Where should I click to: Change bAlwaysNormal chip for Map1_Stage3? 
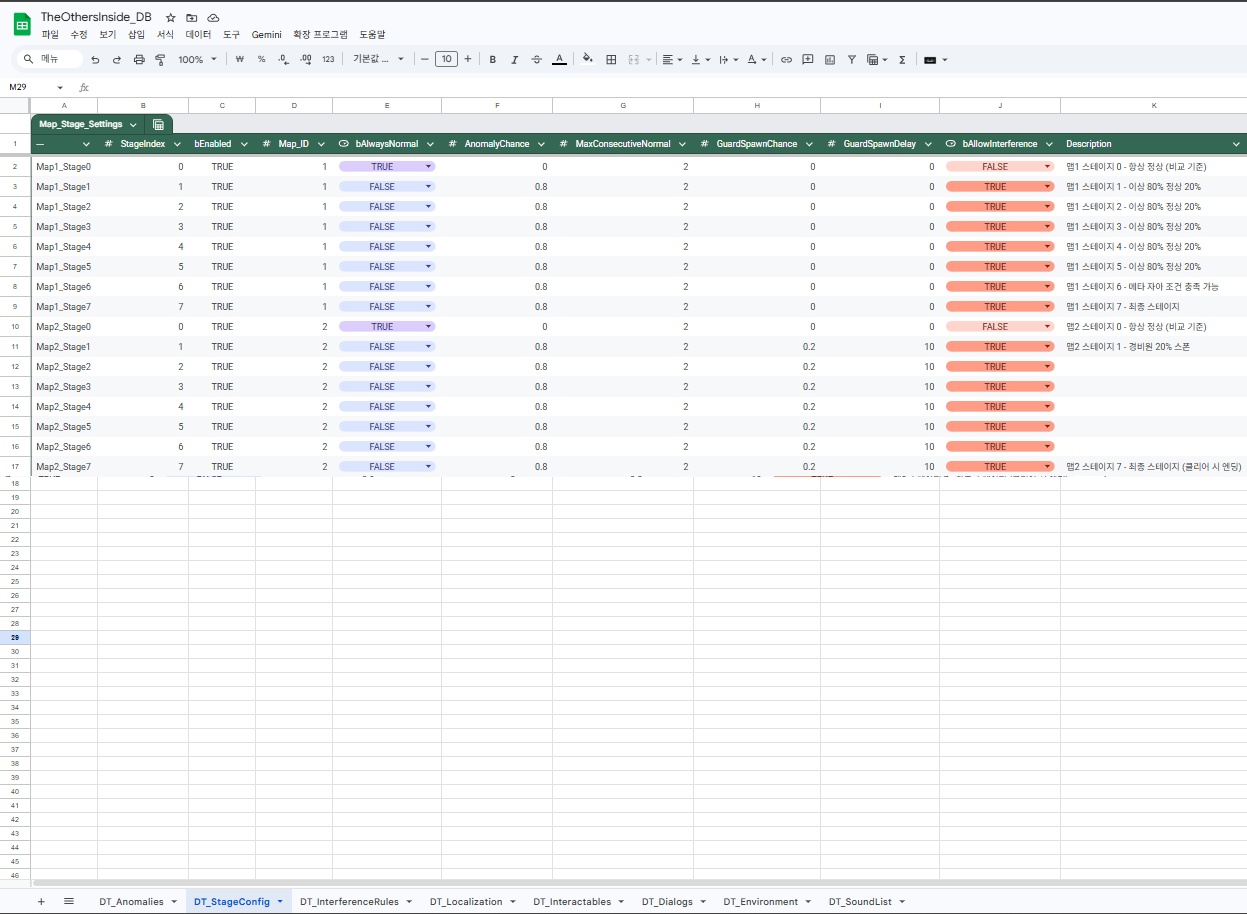[387, 227]
